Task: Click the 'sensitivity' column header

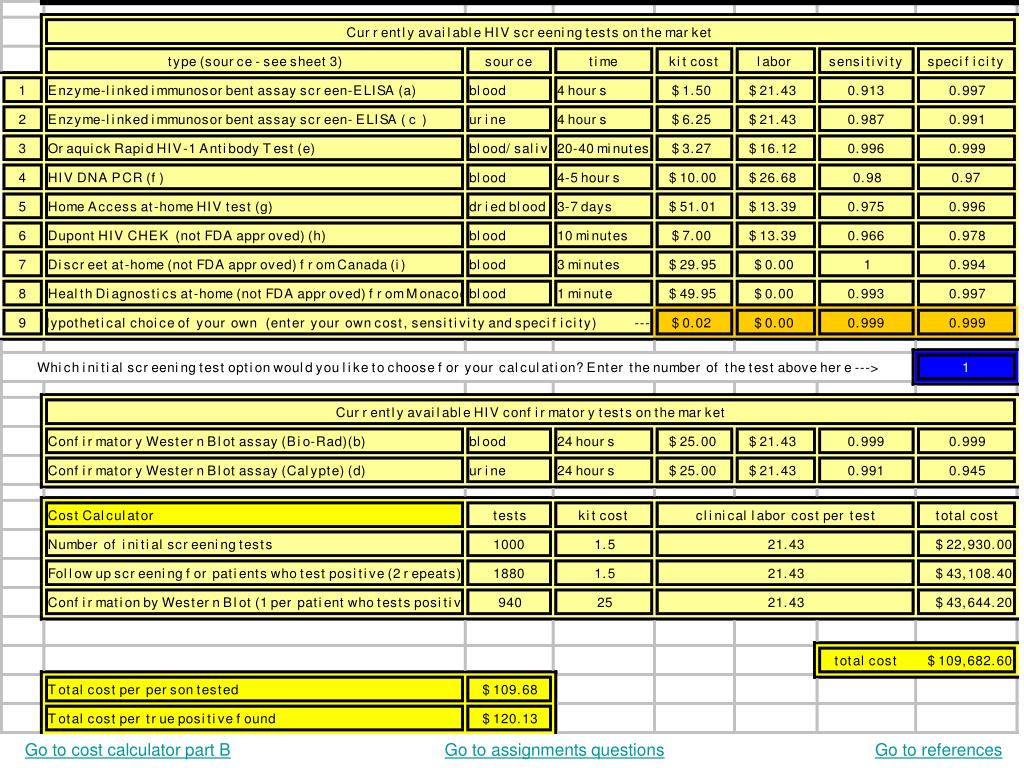Action: (865, 61)
